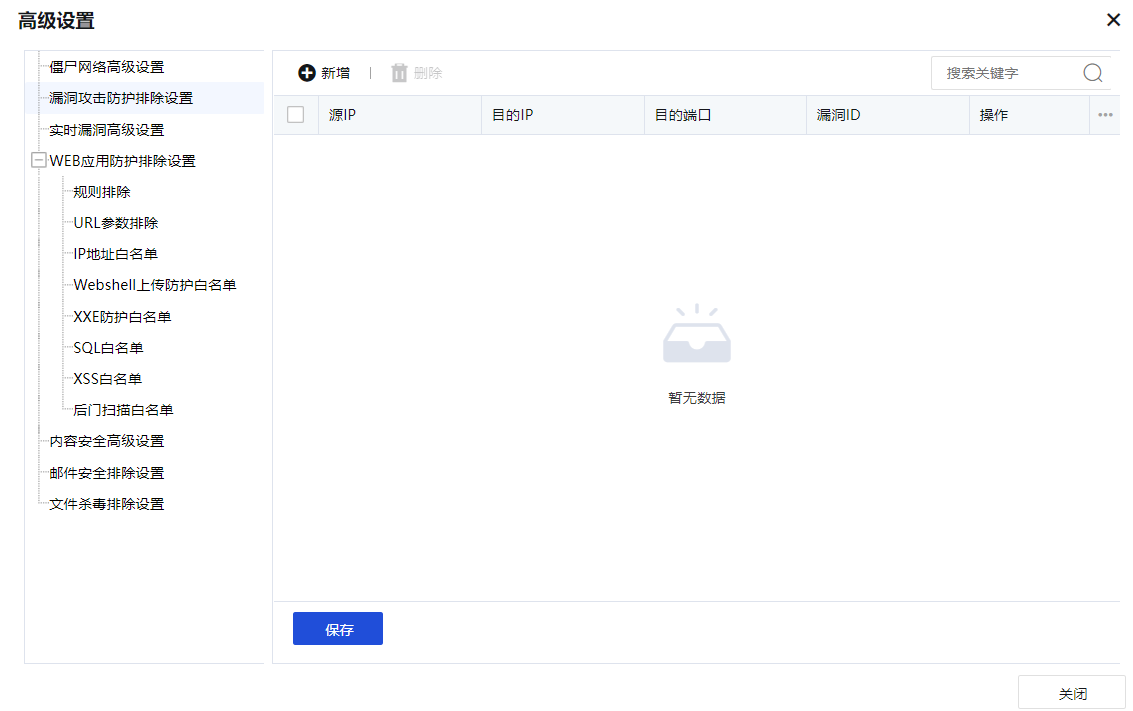Select 僵尸网络高级设置 in the tree

pyautogui.click(x=106, y=67)
